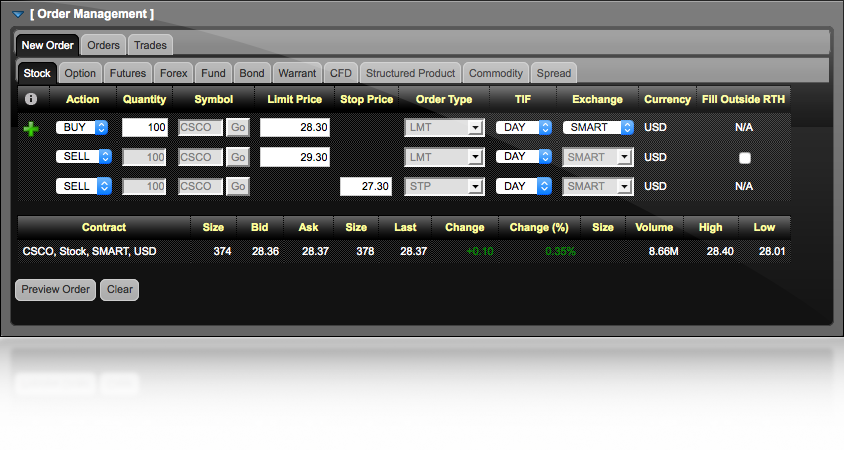This screenshot has width=844, height=450.
Task: Click the quantity field in STP row
Action: [145, 186]
